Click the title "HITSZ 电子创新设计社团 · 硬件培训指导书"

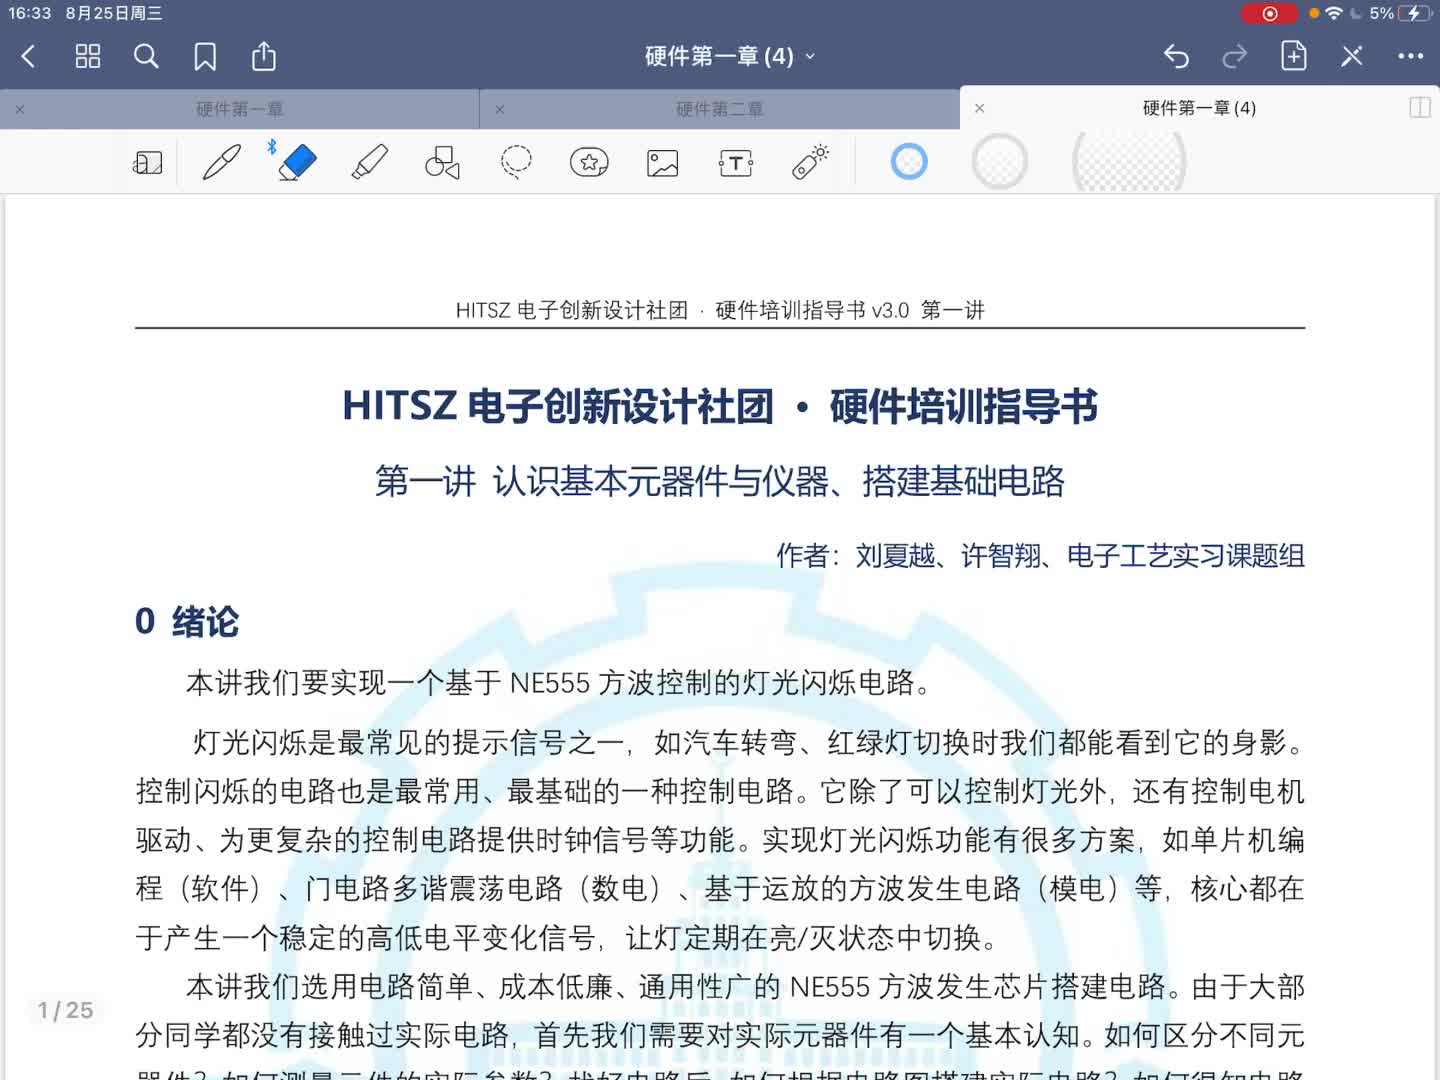pyautogui.click(x=720, y=406)
